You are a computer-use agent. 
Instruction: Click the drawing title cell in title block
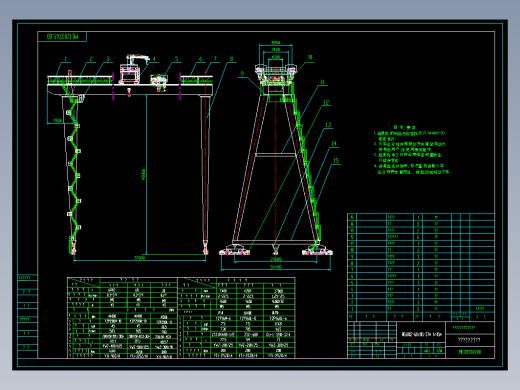click(x=421, y=334)
